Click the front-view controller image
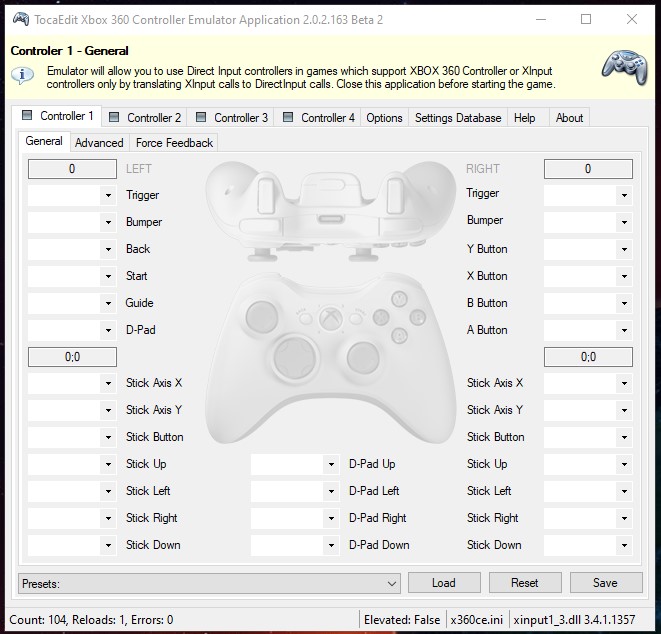Screen dimensions: 661x634 (x=328, y=347)
